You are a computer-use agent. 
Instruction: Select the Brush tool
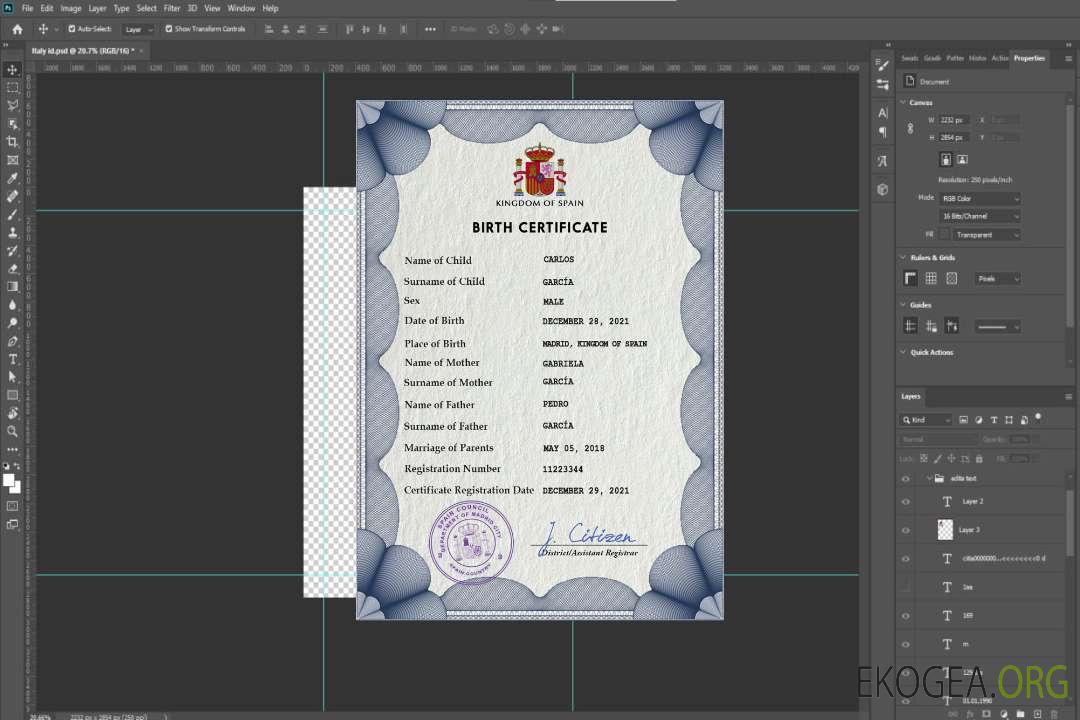[x=12, y=214]
